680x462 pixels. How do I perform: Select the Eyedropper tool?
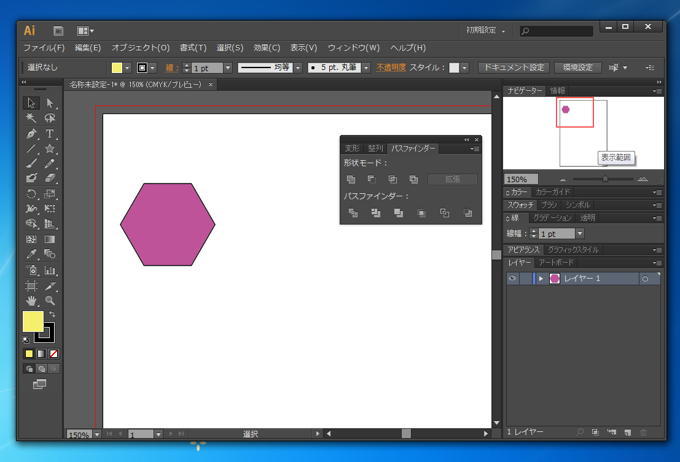[31, 254]
